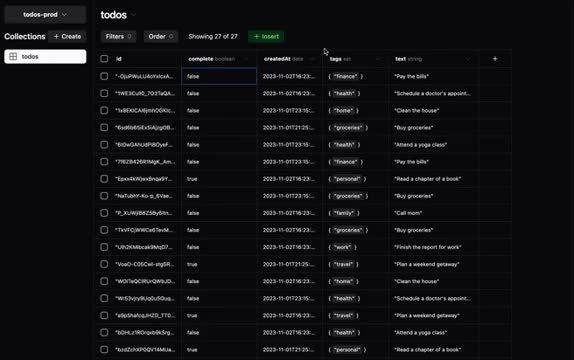
Task: Click the "finance" tag in the "-Oju" row
Action: click(x=346, y=76)
